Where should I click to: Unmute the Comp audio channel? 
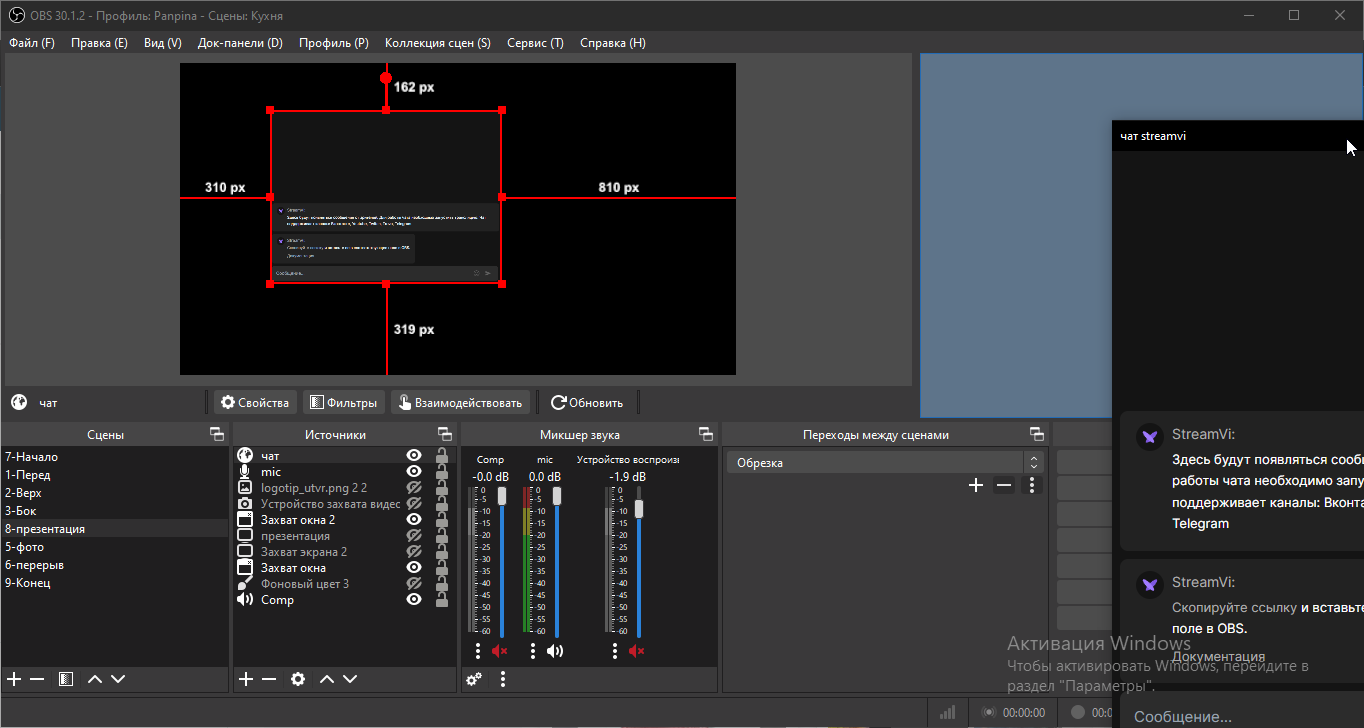(x=500, y=651)
